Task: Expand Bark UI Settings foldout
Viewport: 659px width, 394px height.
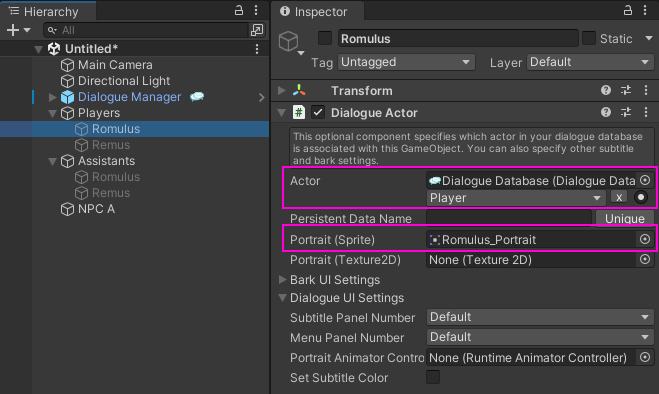Action: (282, 280)
